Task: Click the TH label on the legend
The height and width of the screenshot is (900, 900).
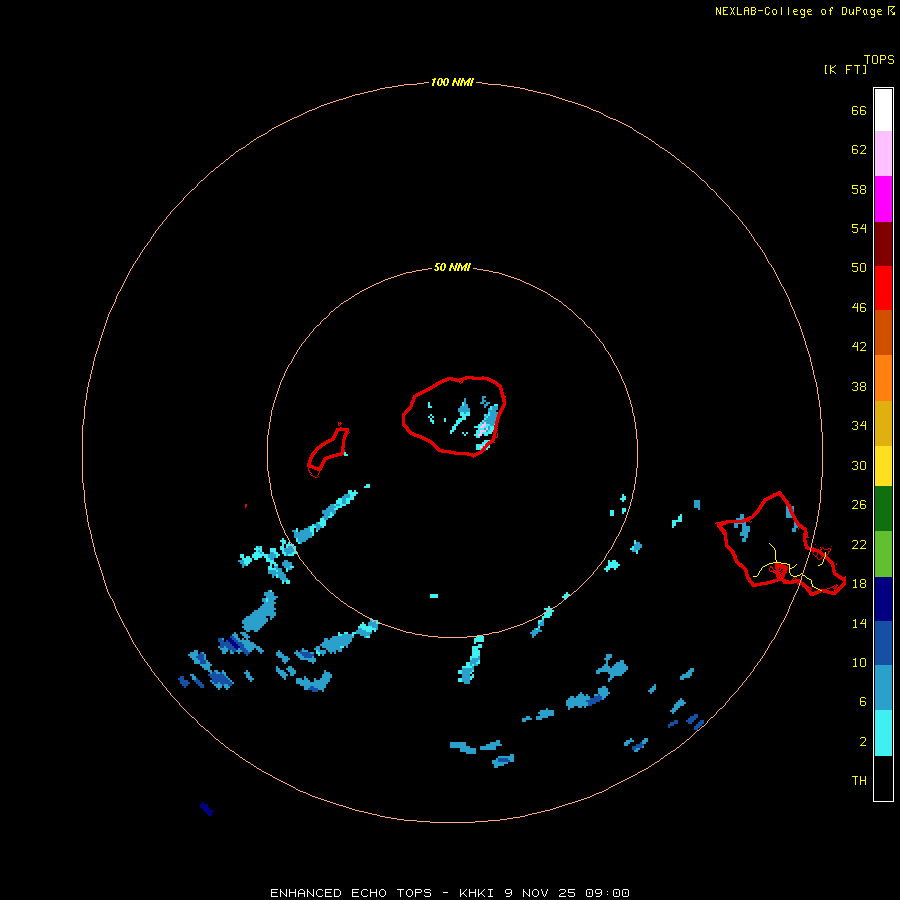Action: pos(859,781)
